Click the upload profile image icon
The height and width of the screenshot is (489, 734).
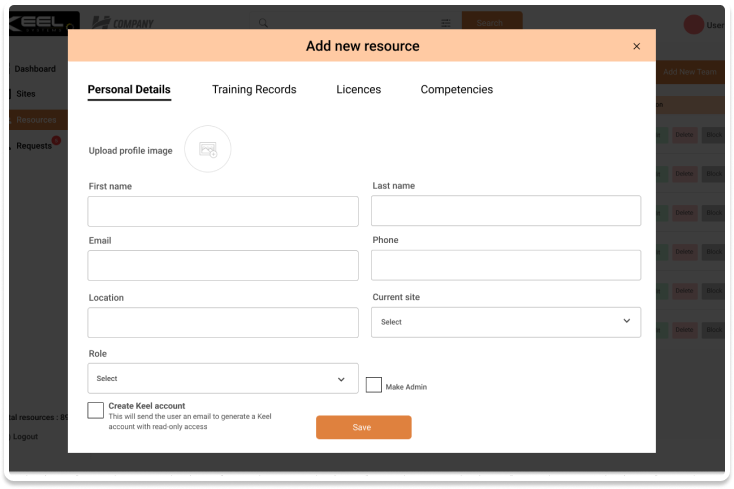pyautogui.click(x=207, y=149)
